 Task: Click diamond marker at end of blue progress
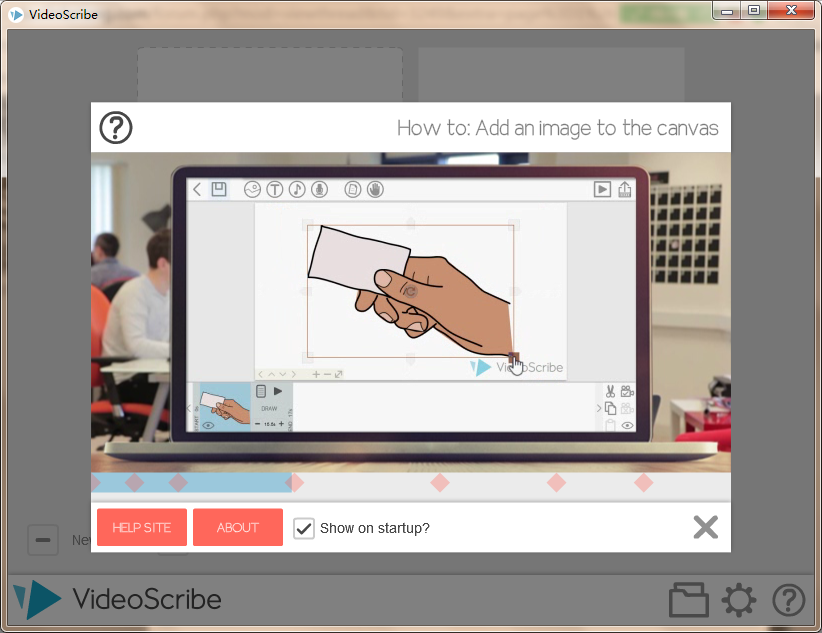[295, 483]
